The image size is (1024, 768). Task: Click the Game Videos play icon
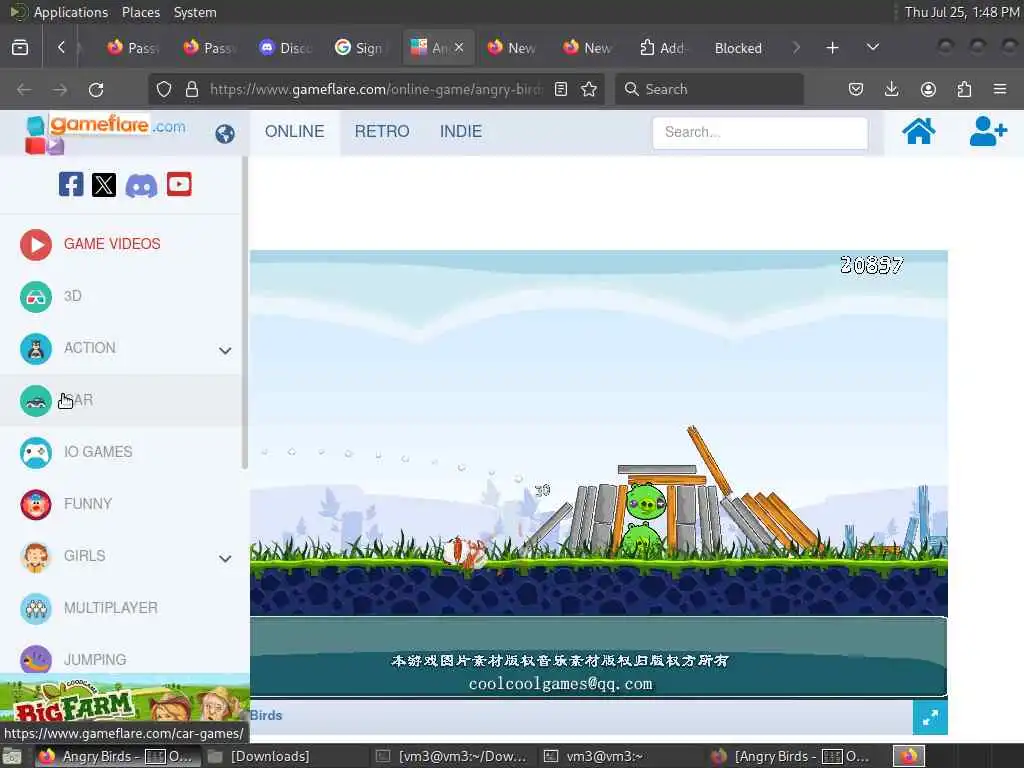[36, 245]
